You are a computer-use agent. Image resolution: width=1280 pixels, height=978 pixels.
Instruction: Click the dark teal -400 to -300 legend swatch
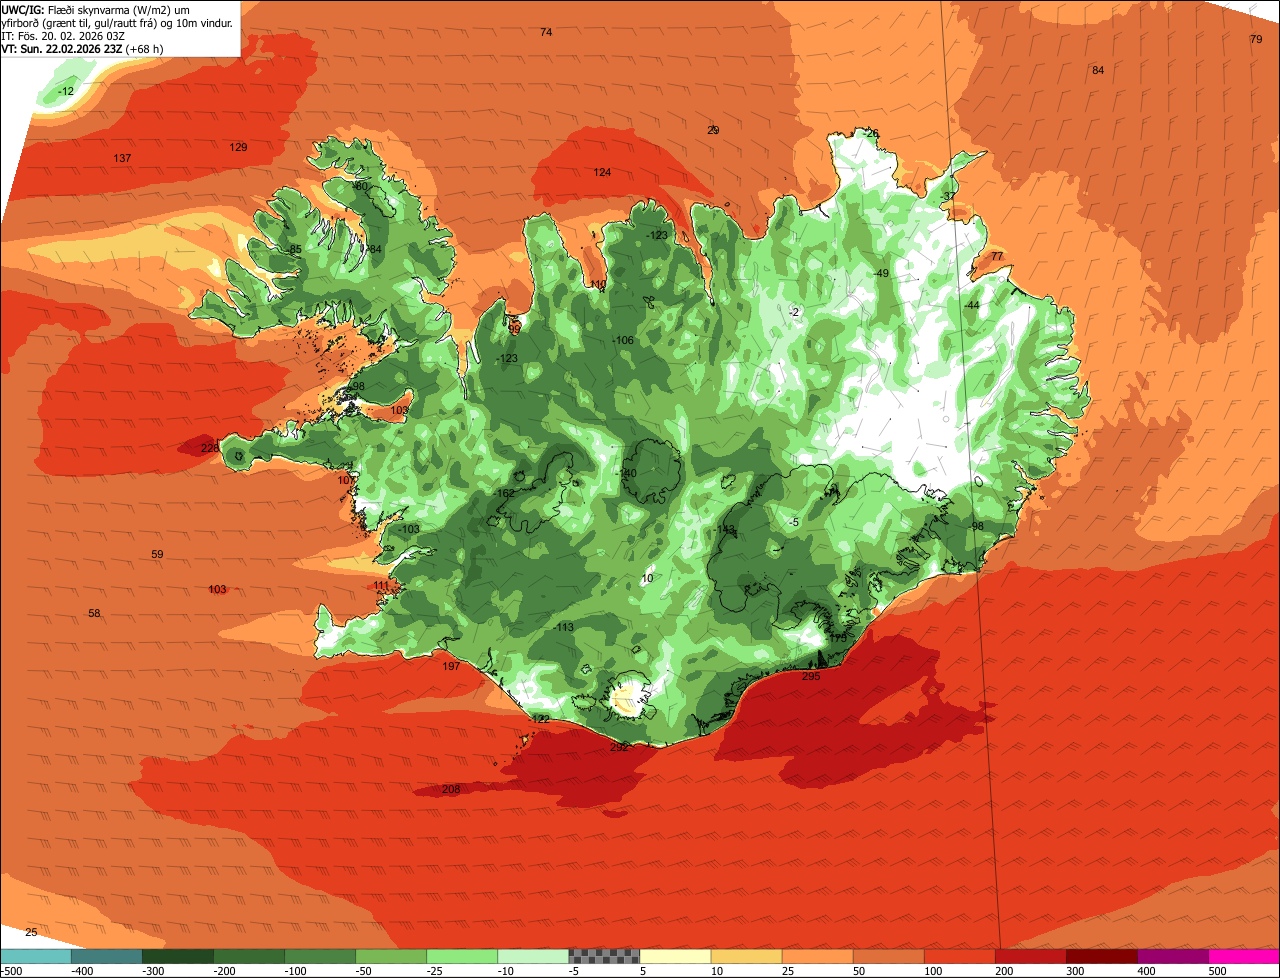click(106, 956)
